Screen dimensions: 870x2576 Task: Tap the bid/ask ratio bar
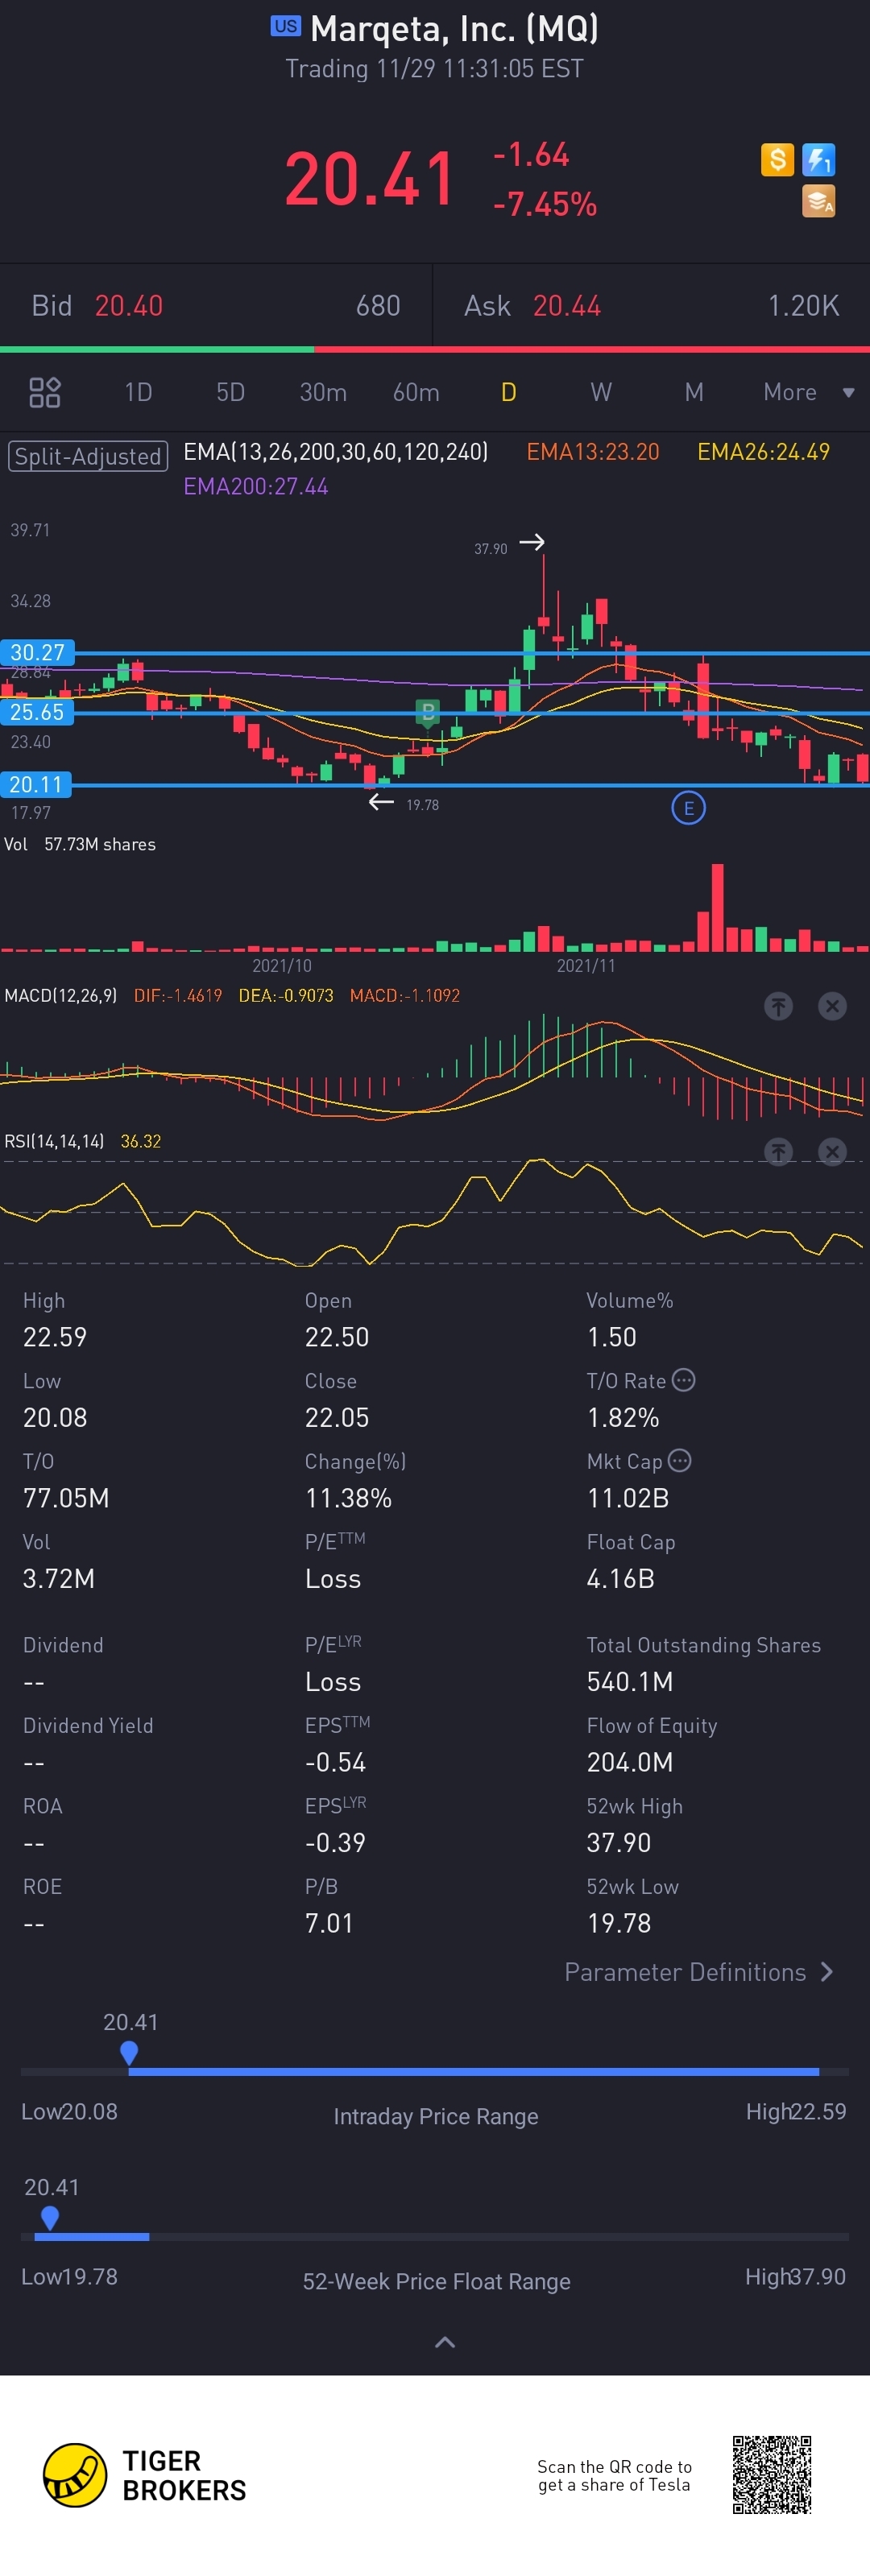click(435, 349)
